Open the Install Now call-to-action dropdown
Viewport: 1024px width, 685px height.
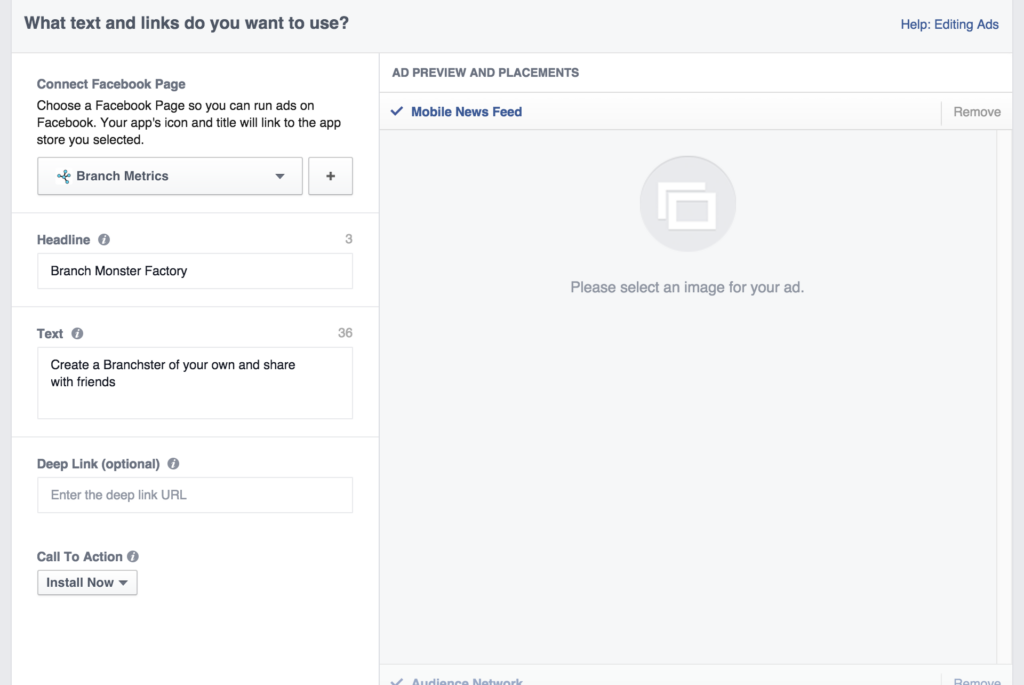pyautogui.click(x=87, y=582)
